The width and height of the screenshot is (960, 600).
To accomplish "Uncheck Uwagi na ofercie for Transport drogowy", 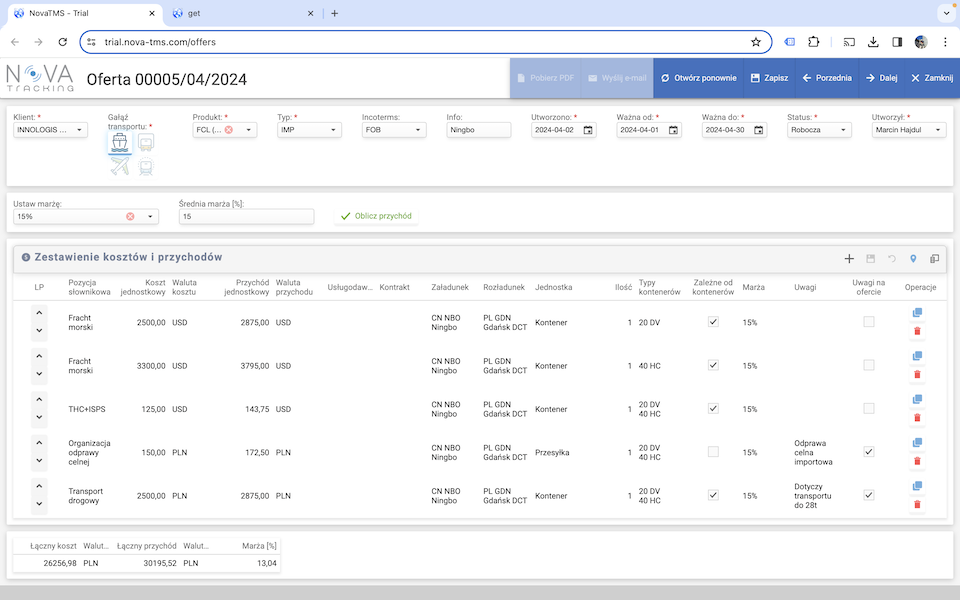I will (x=868, y=495).
